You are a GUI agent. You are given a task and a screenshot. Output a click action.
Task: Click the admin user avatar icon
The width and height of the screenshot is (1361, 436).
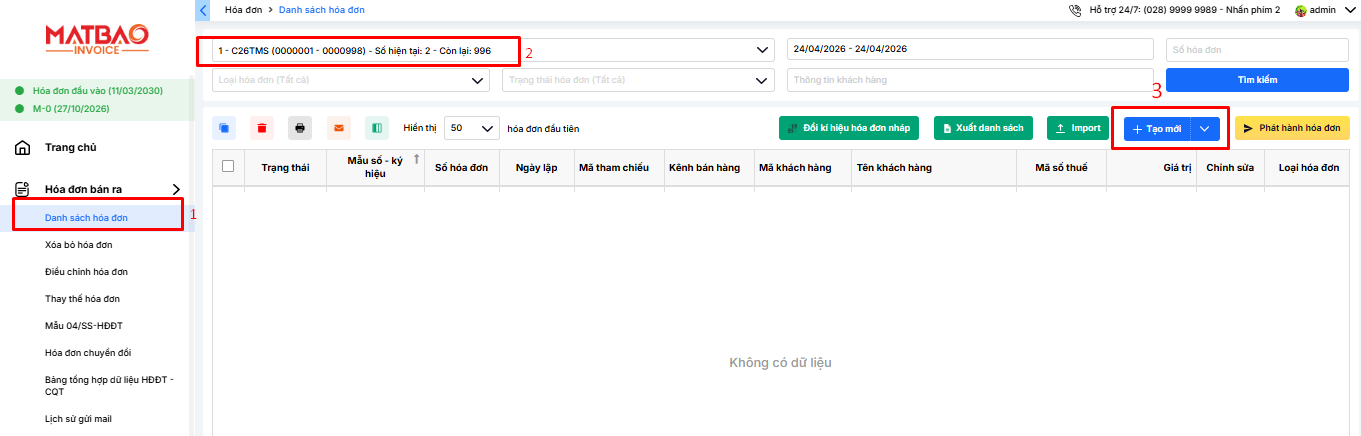click(x=1301, y=10)
